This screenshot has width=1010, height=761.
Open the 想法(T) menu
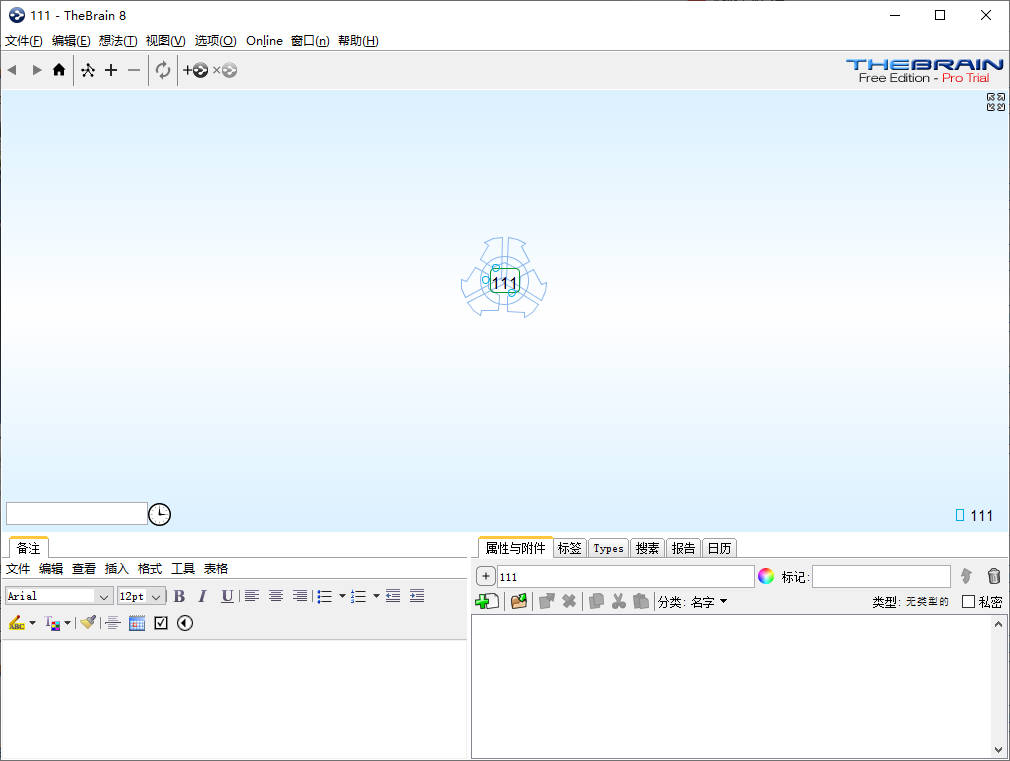(118, 41)
